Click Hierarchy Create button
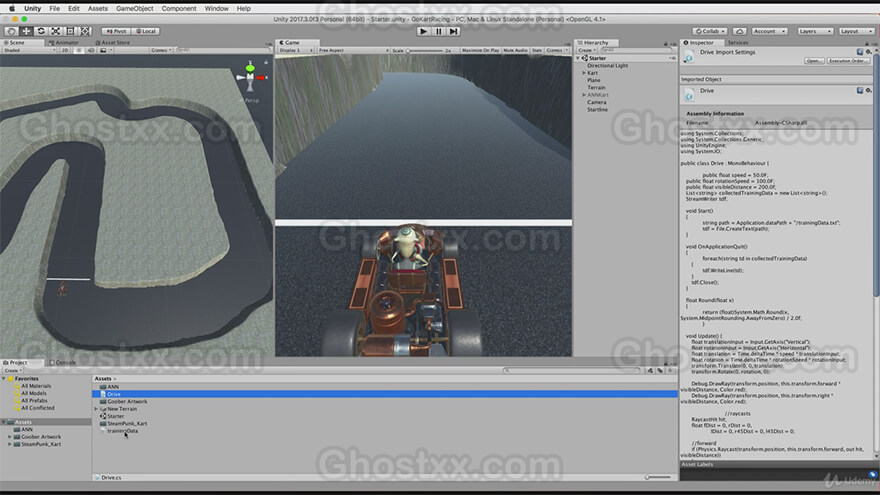The width and height of the screenshot is (880, 495). 586,51
